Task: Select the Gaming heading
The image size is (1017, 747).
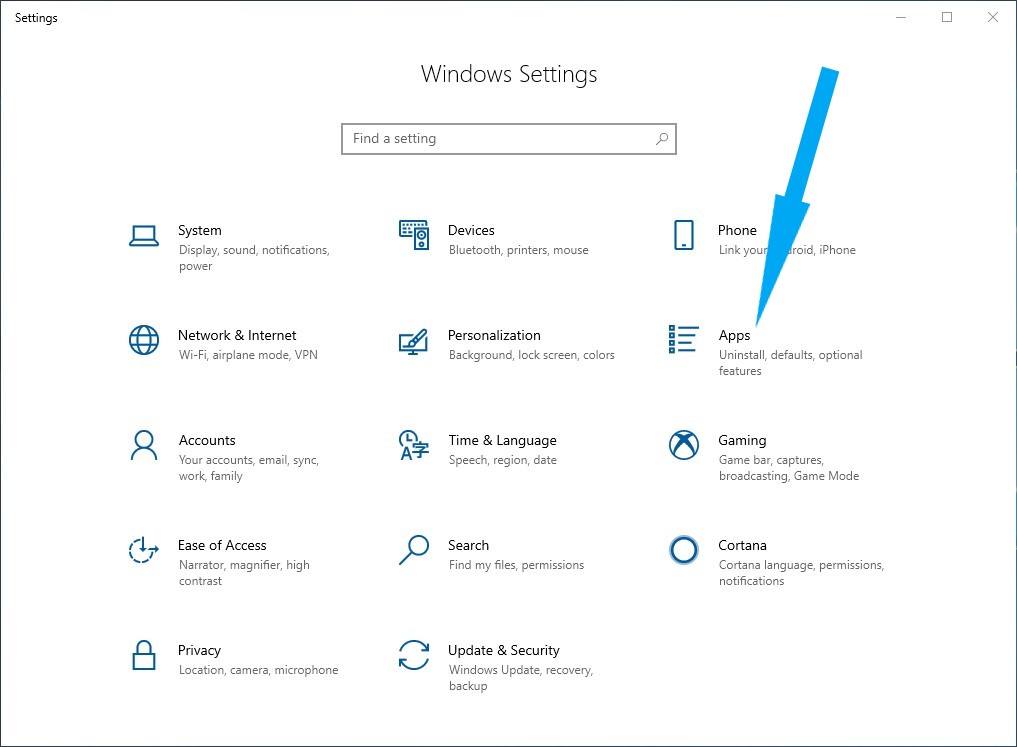Action: pyautogui.click(x=742, y=441)
